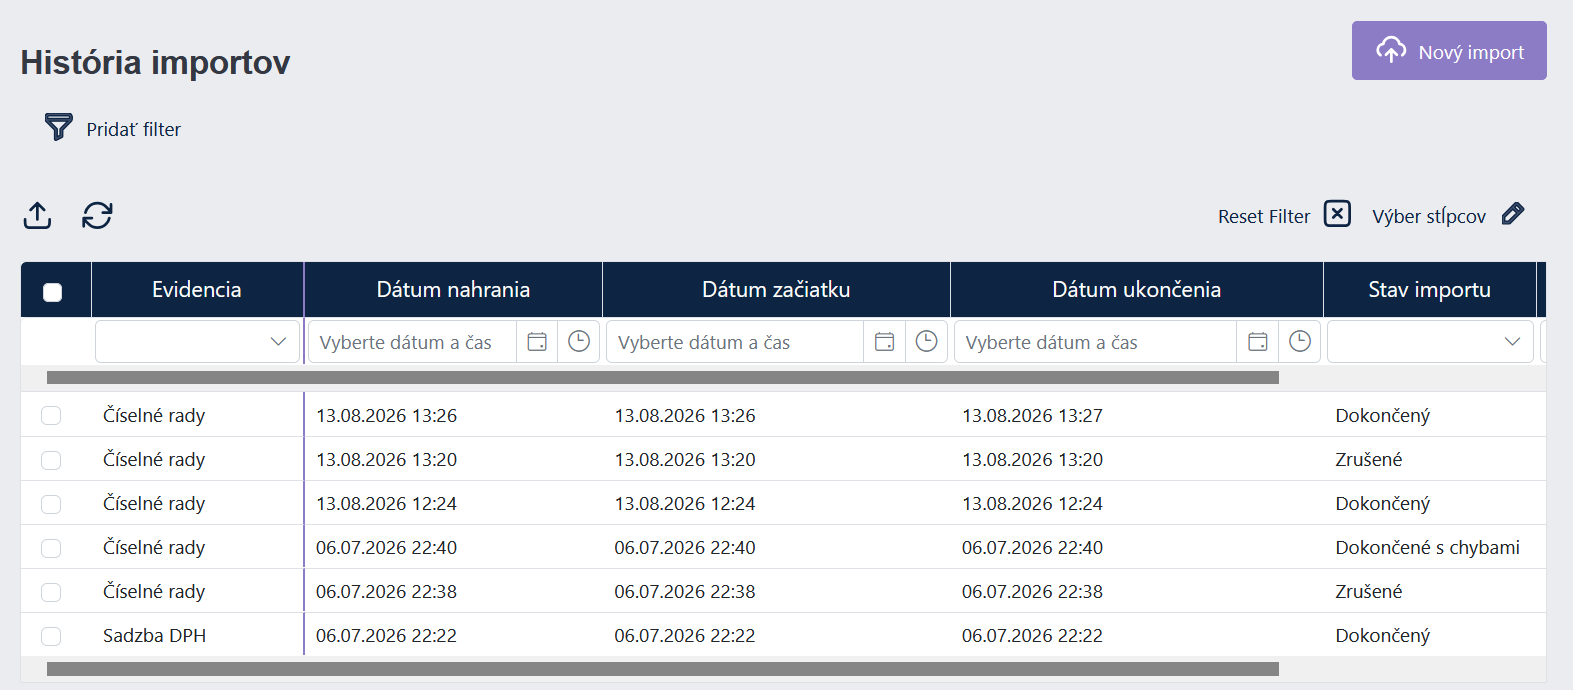
Task: Click start date 06.07.2026 22:40 cell
Action: point(685,548)
